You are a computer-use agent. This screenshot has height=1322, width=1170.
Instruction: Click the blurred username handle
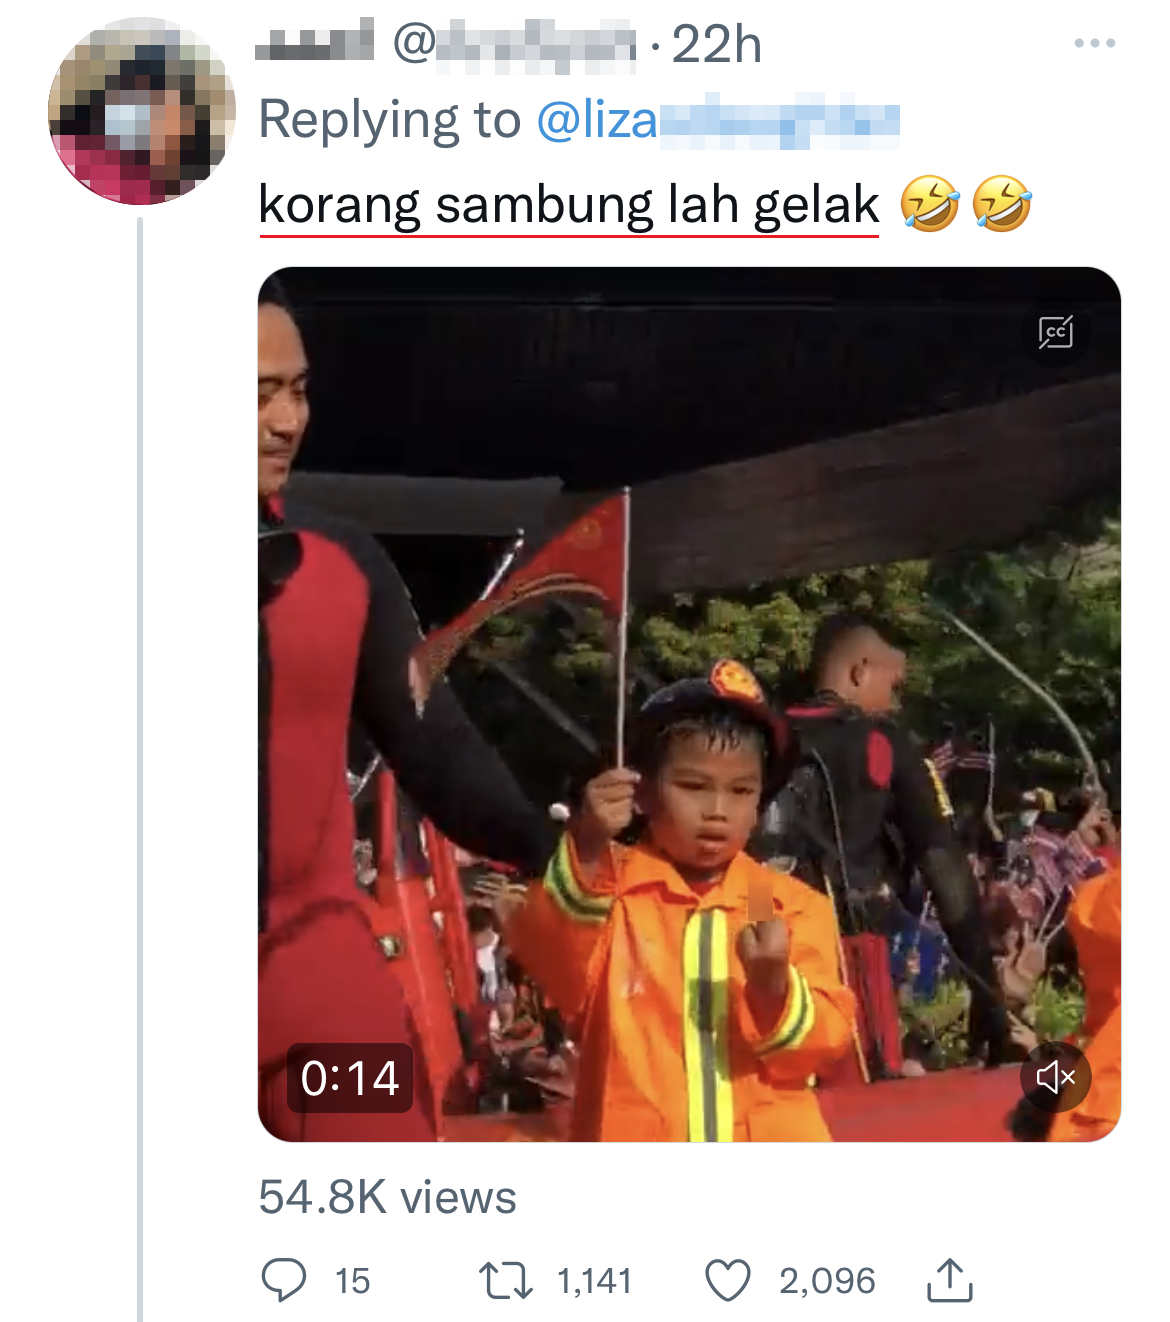click(x=514, y=44)
